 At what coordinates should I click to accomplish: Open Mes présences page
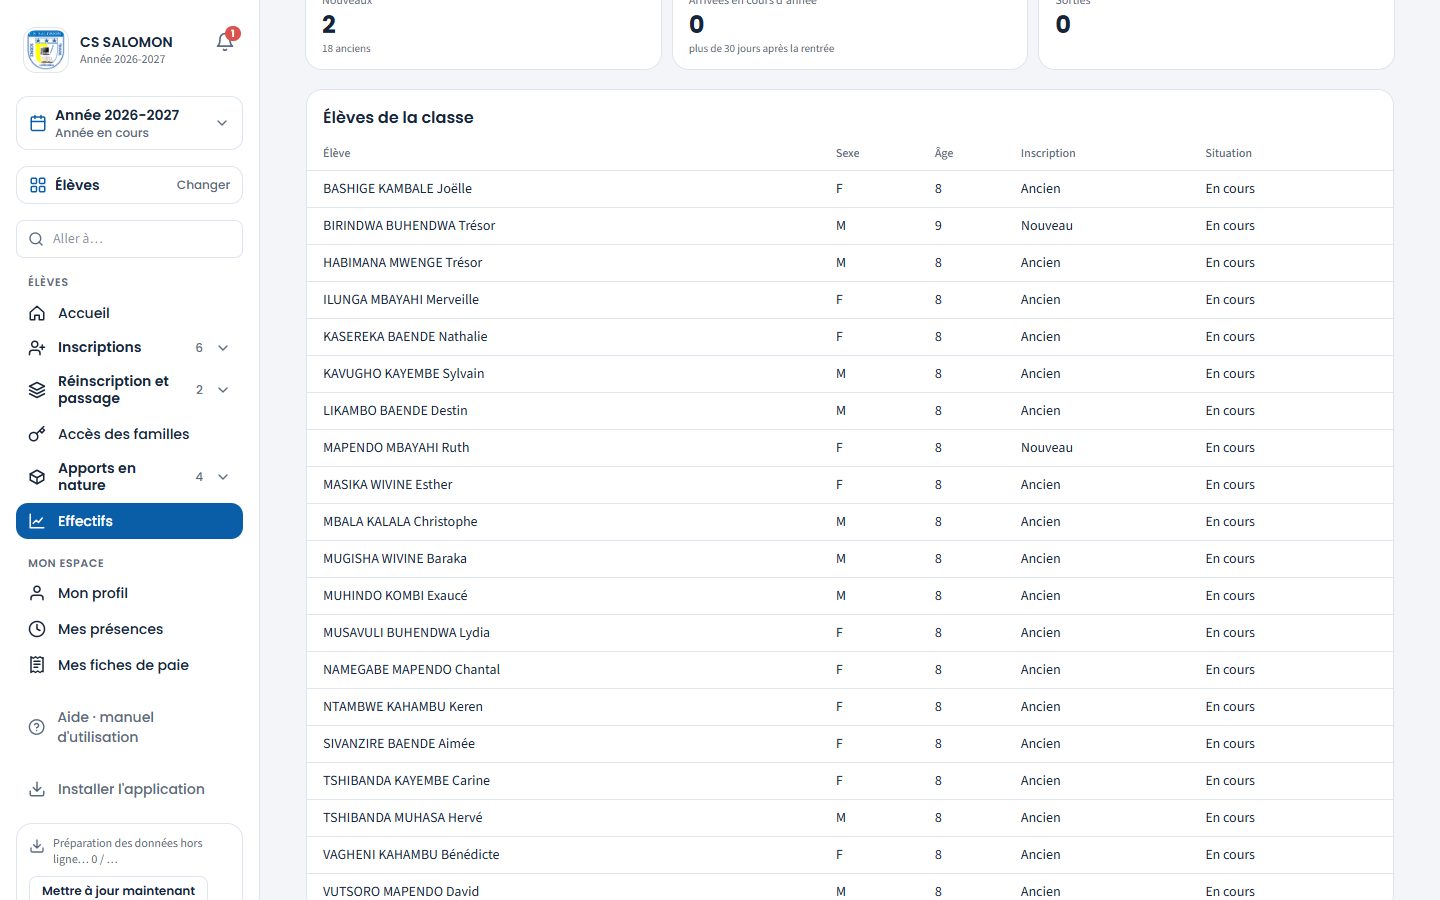[x=129, y=629]
